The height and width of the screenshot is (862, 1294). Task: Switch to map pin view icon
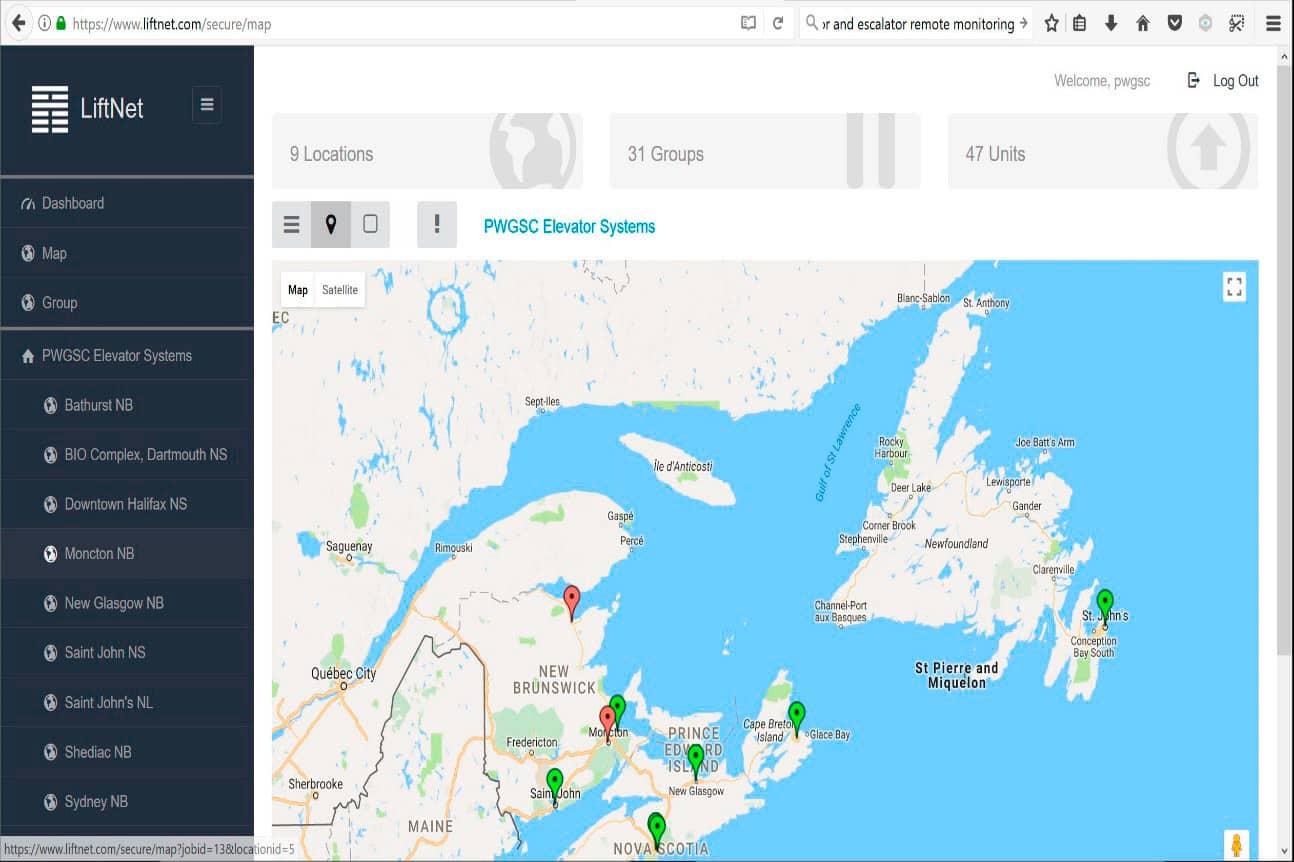[x=331, y=224]
